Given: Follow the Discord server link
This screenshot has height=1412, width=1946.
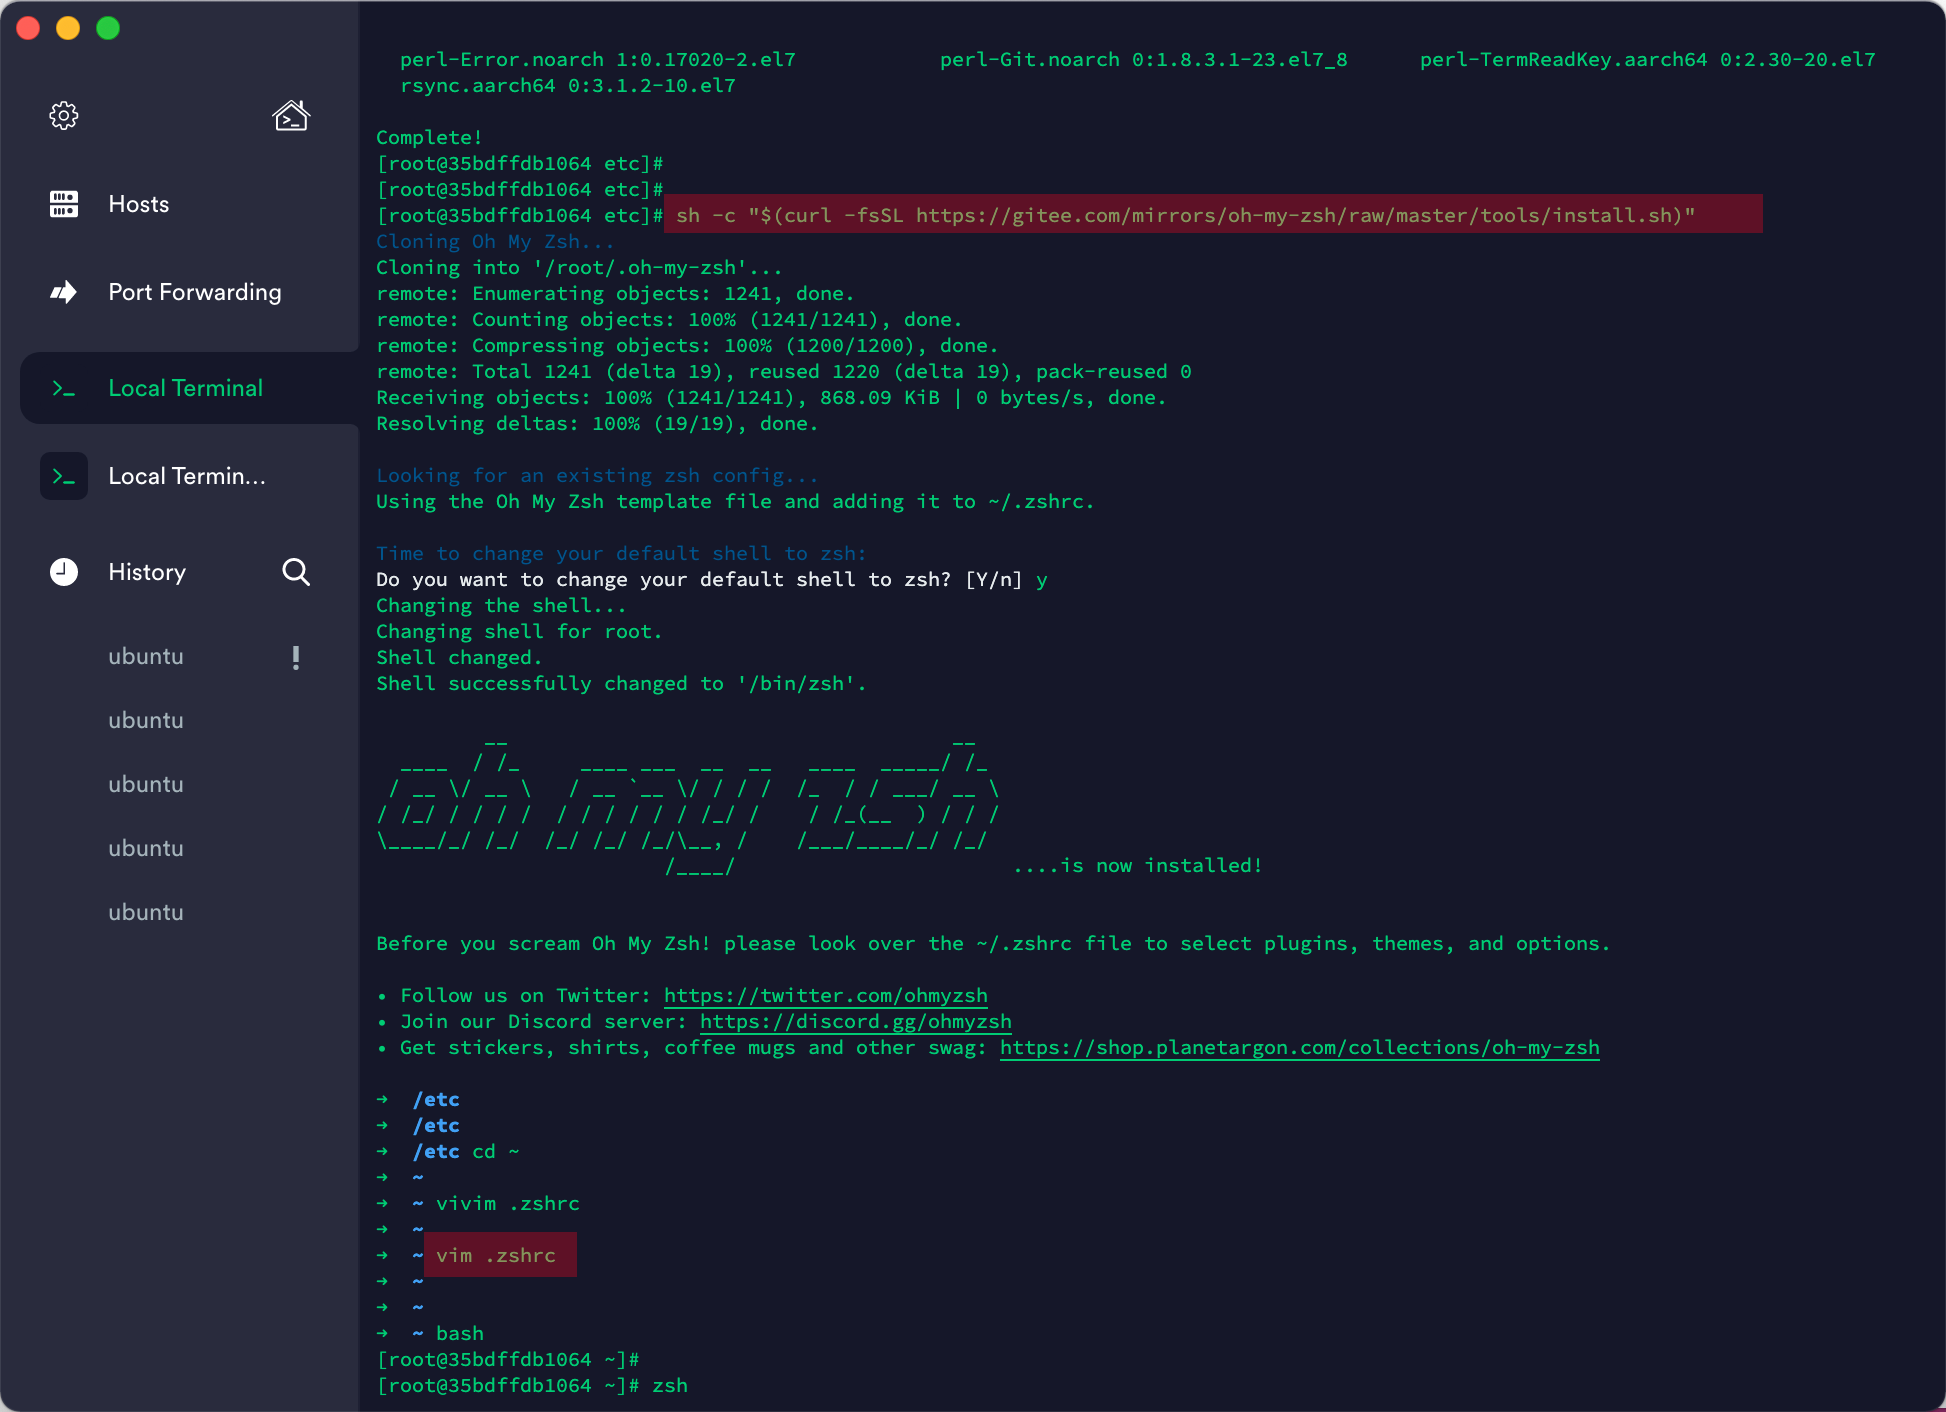Looking at the screenshot, I should click(856, 1021).
